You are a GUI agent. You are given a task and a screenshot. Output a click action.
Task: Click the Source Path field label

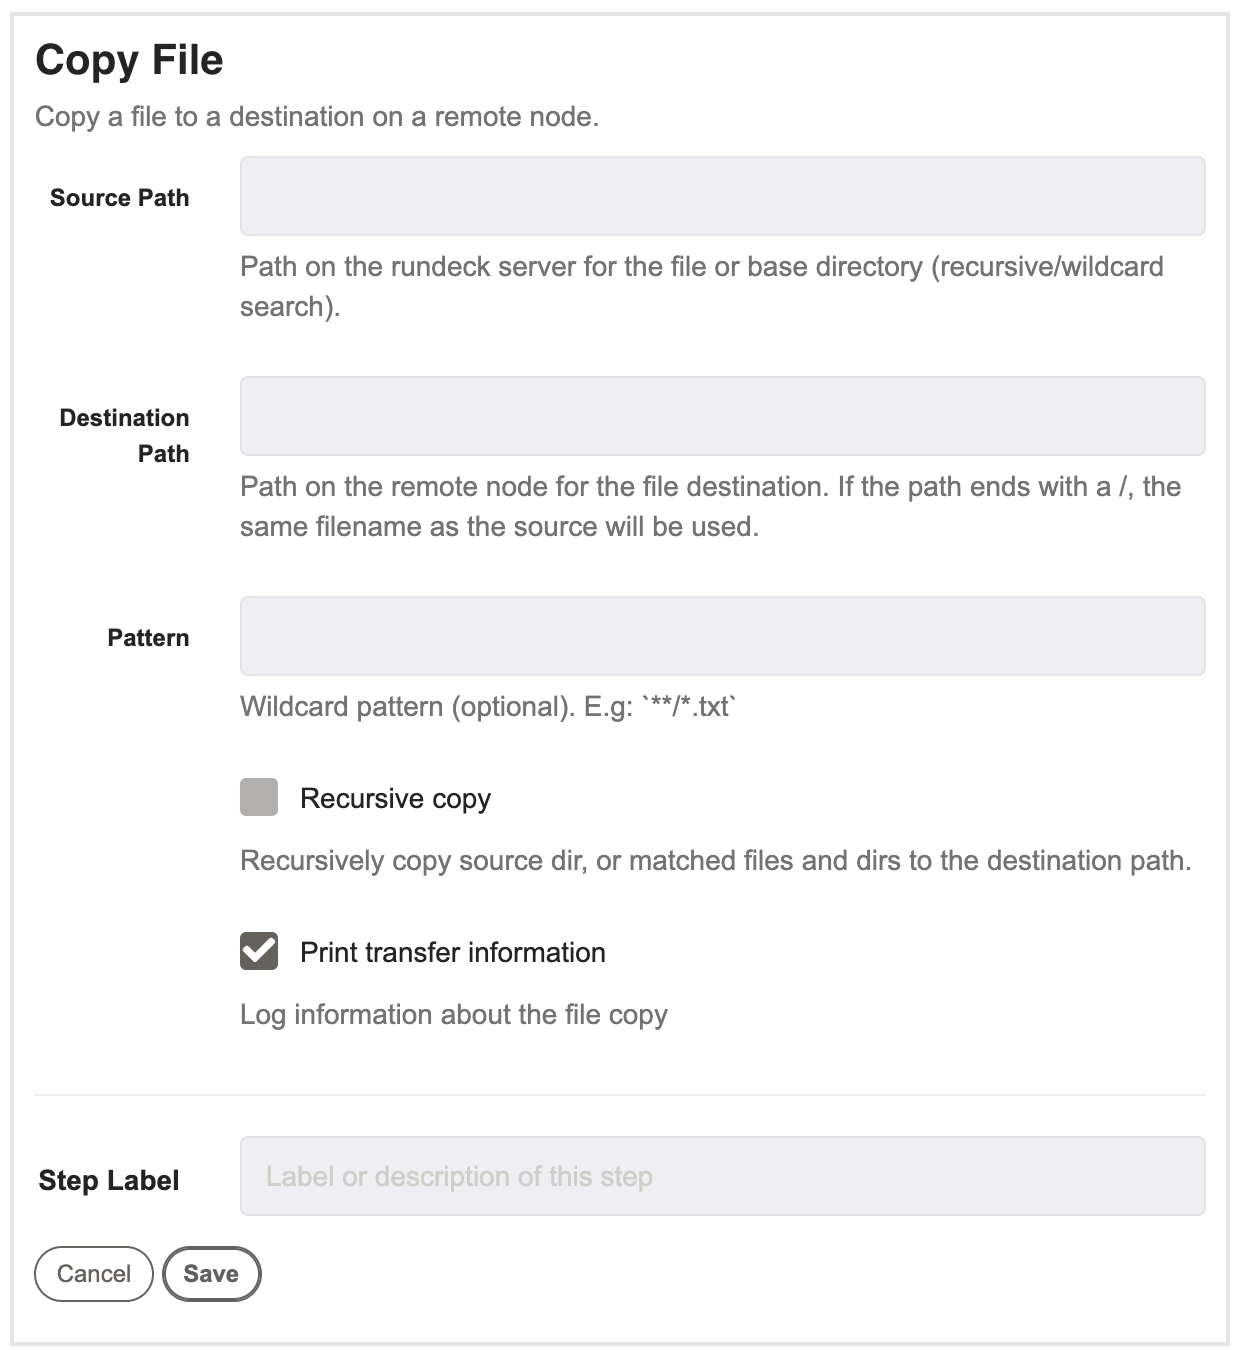(x=119, y=198)
